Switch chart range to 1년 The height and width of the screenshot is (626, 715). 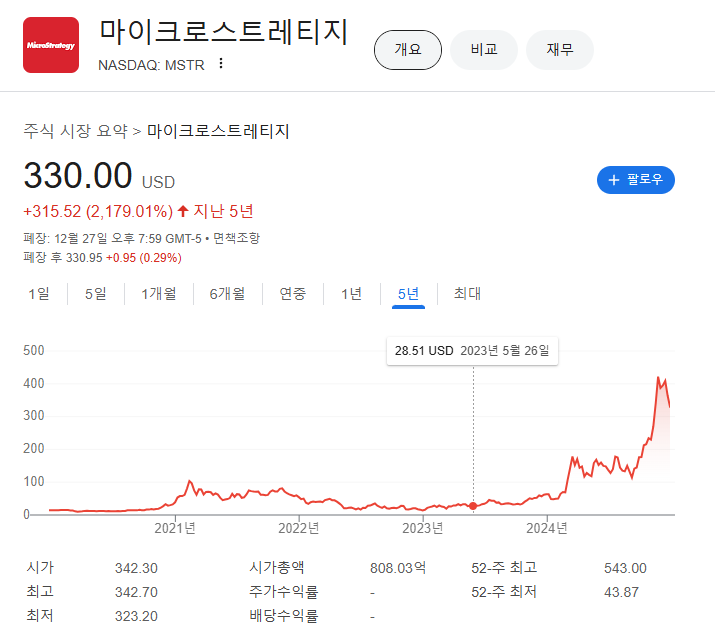coord(352,294)
